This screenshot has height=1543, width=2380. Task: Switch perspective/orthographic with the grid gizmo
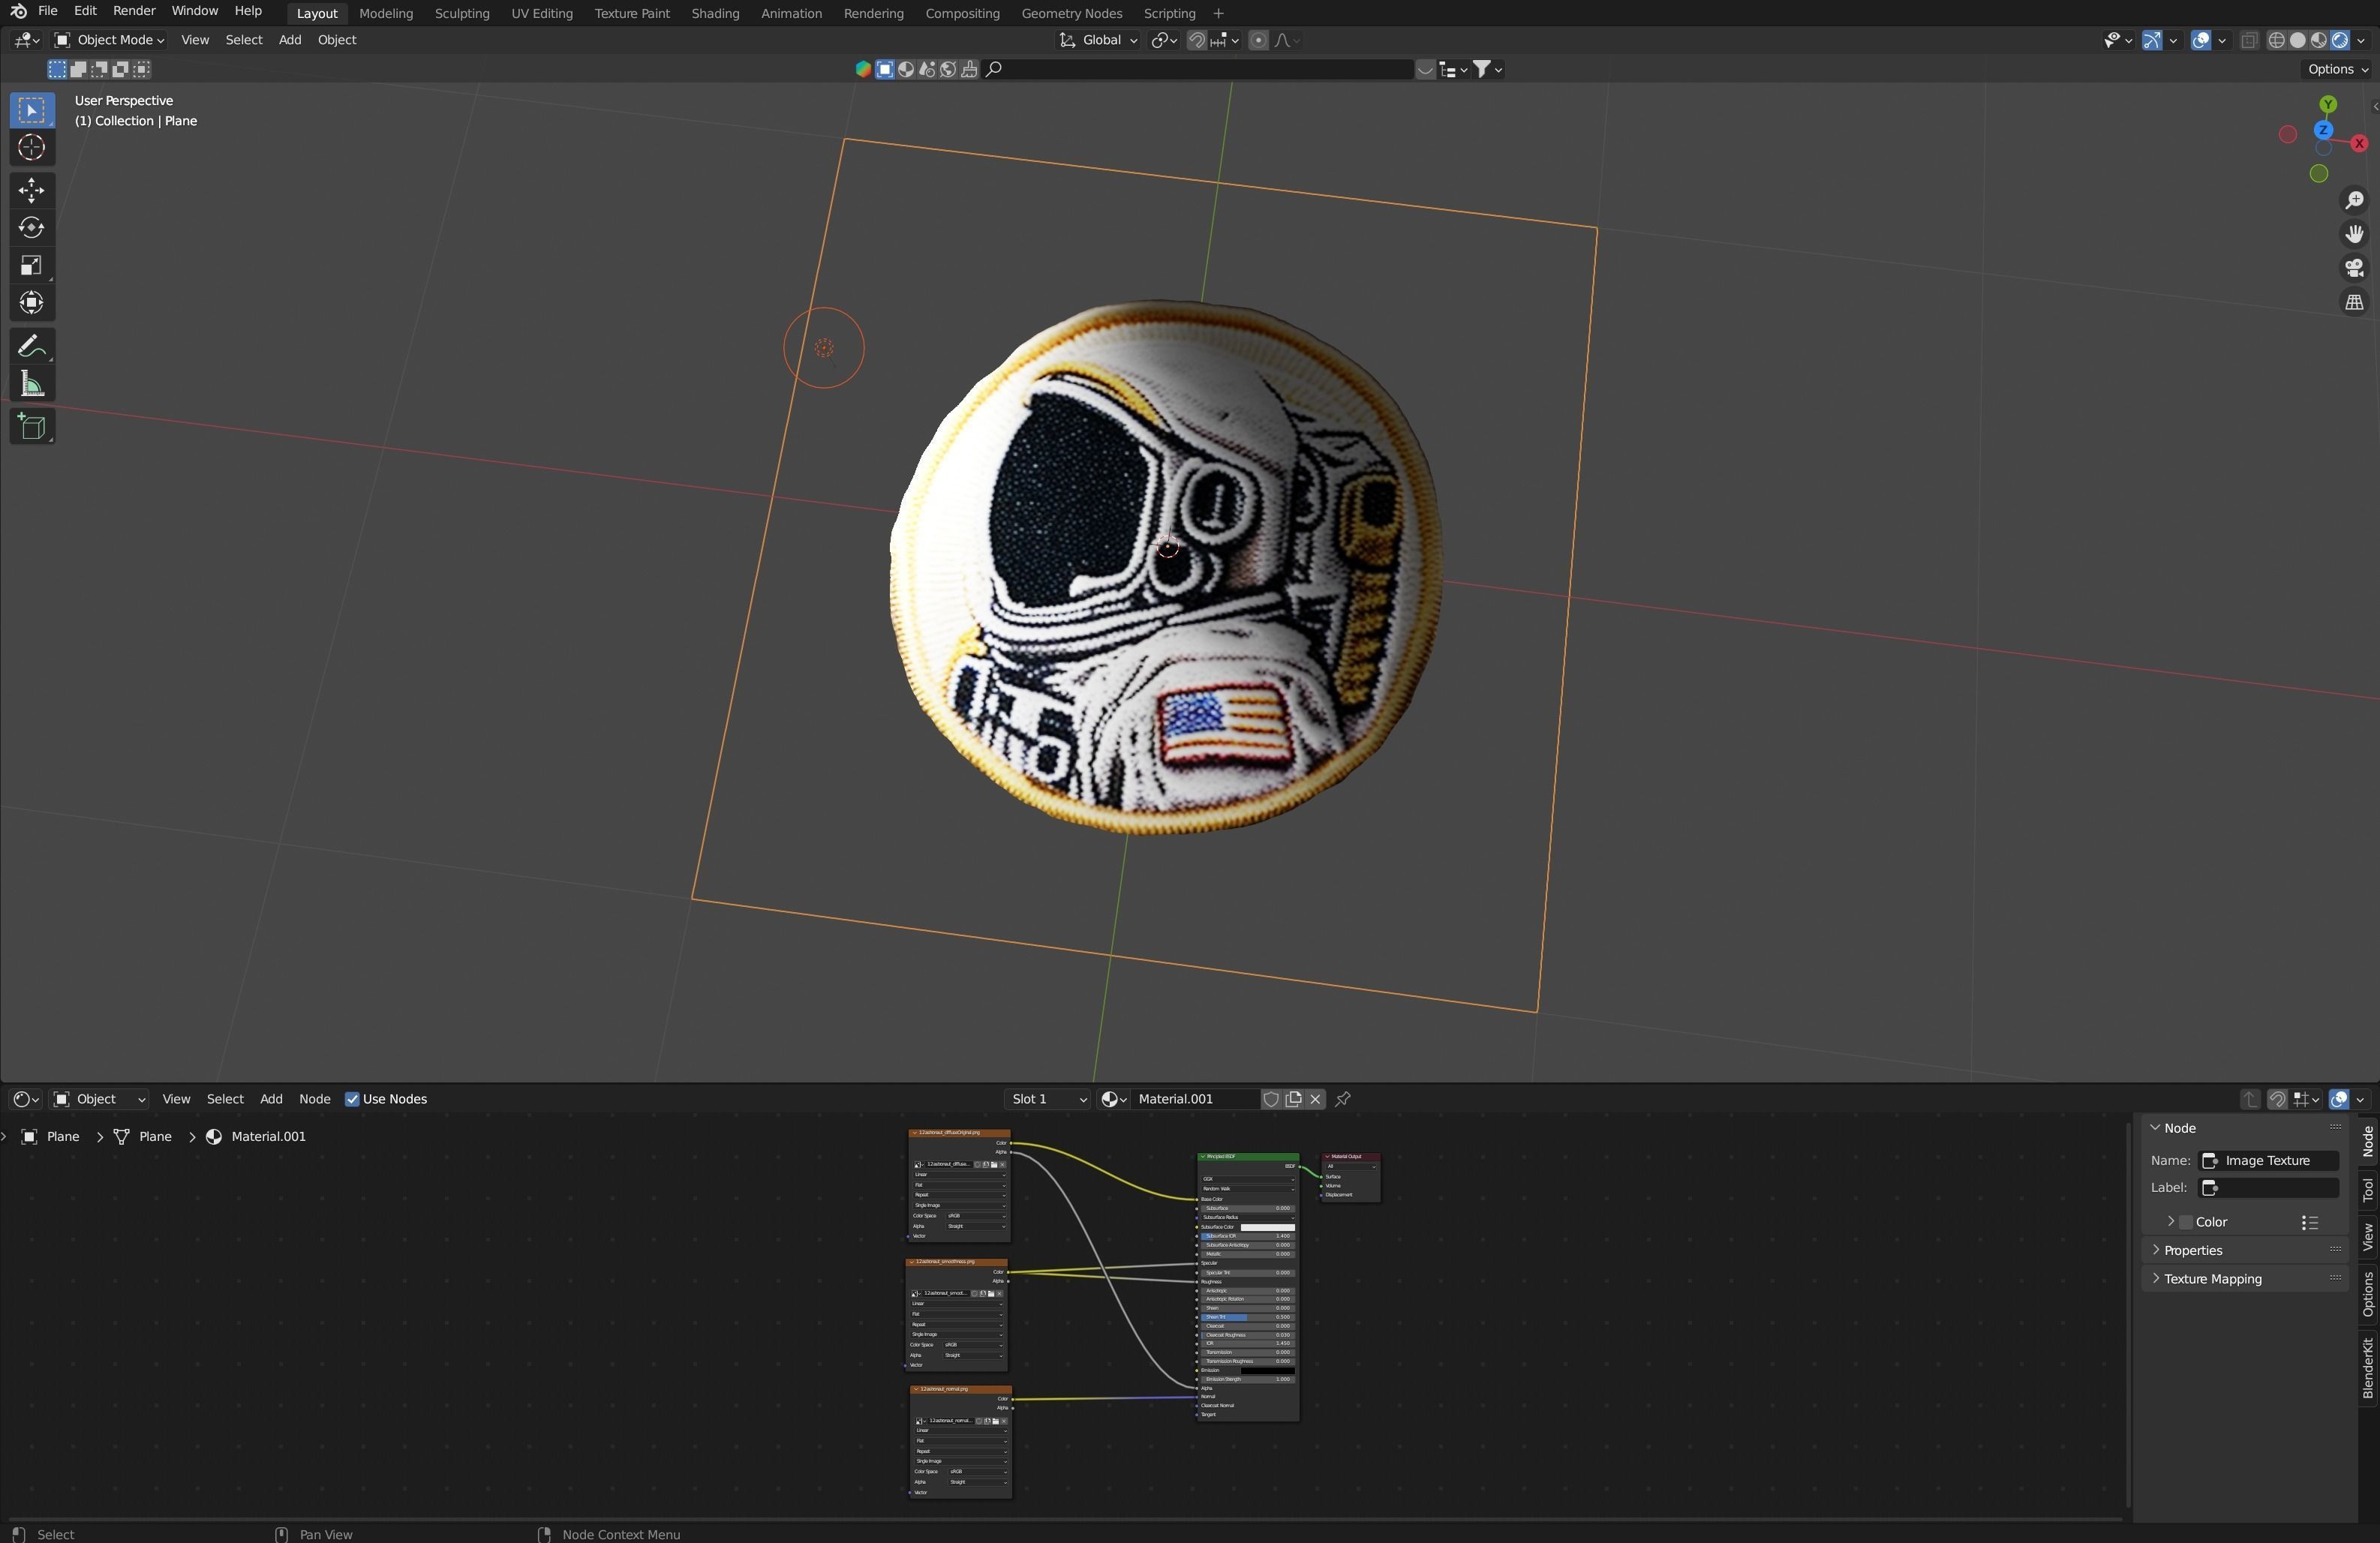2354,302
